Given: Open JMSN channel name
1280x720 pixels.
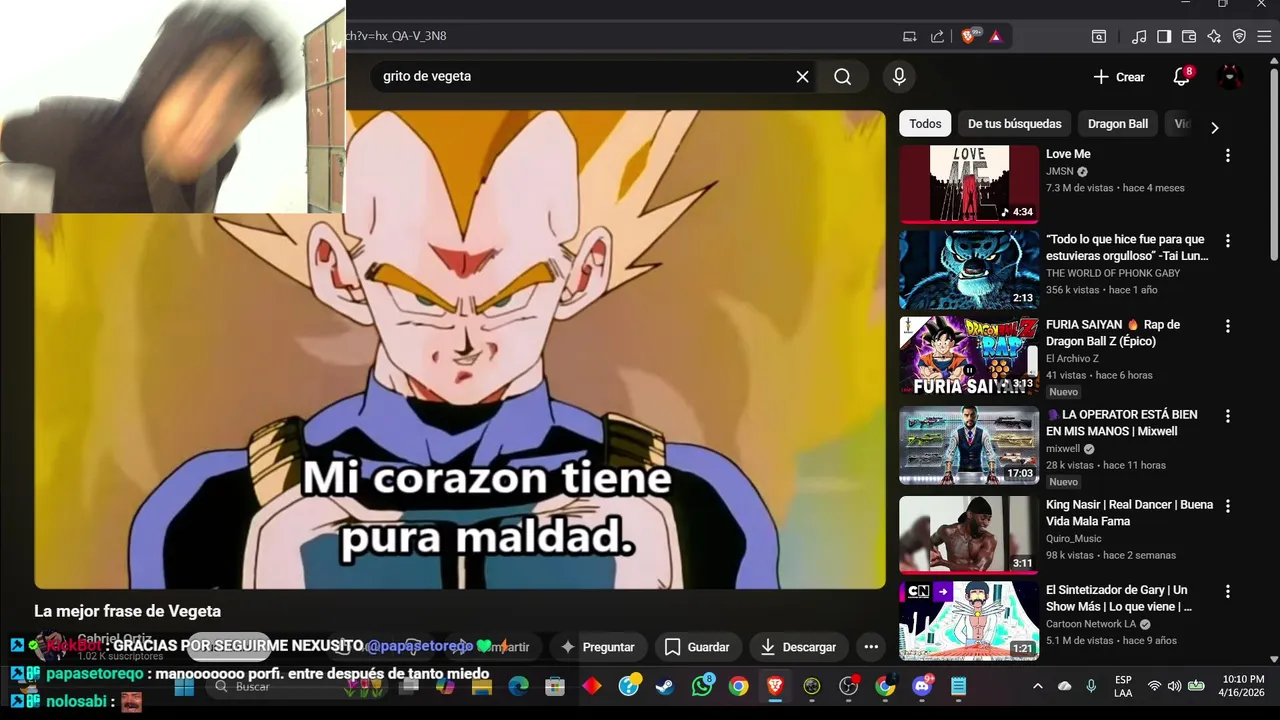Looking at the screenshot, I should pos(1060,172).
